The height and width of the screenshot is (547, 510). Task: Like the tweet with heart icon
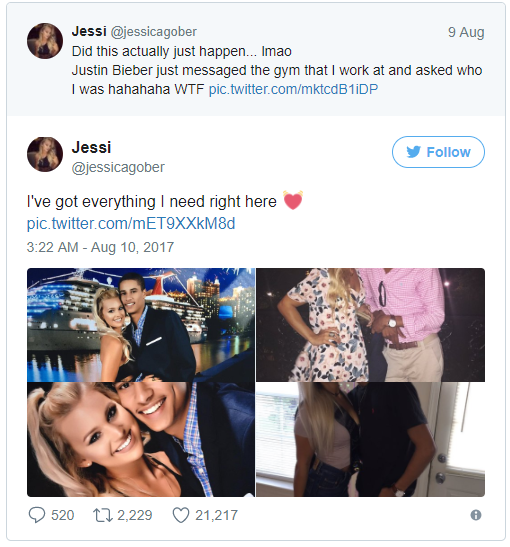coord(181,515)
